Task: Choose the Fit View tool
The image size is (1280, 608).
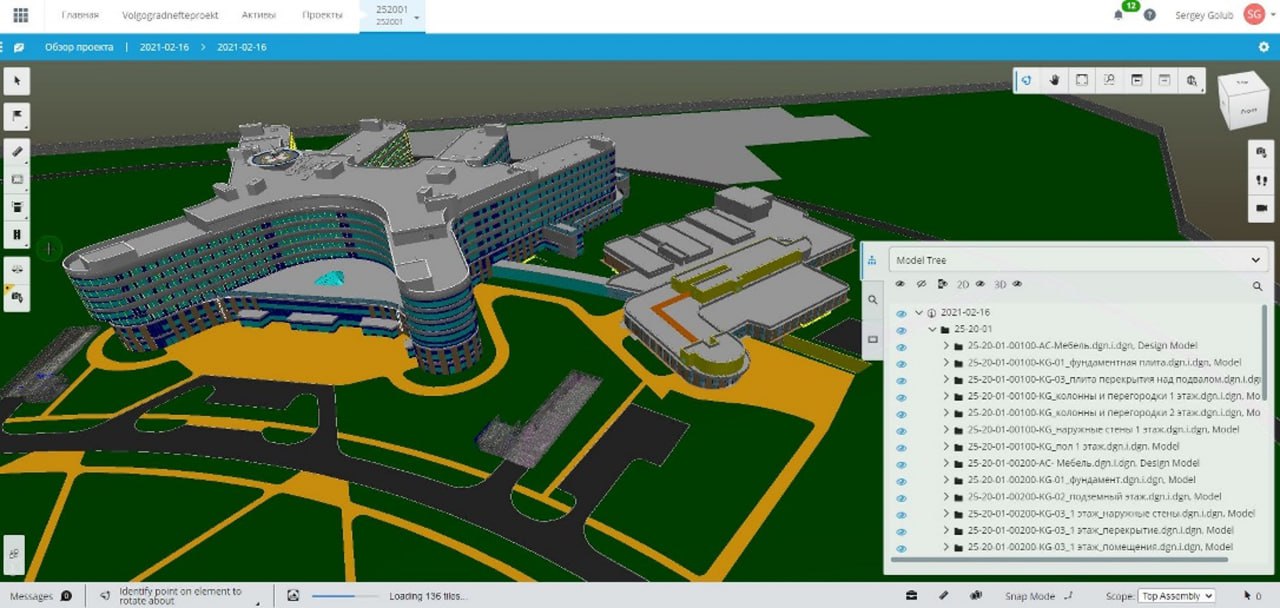Action: pos(1082,80)
